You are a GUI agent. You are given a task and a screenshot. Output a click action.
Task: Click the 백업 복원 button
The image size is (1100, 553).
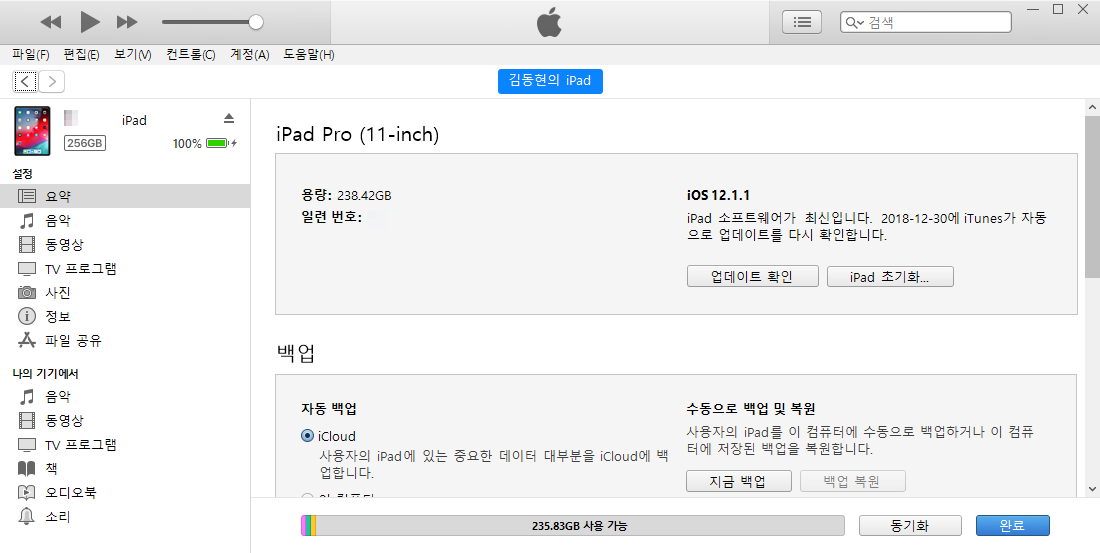tap(852, 481)
